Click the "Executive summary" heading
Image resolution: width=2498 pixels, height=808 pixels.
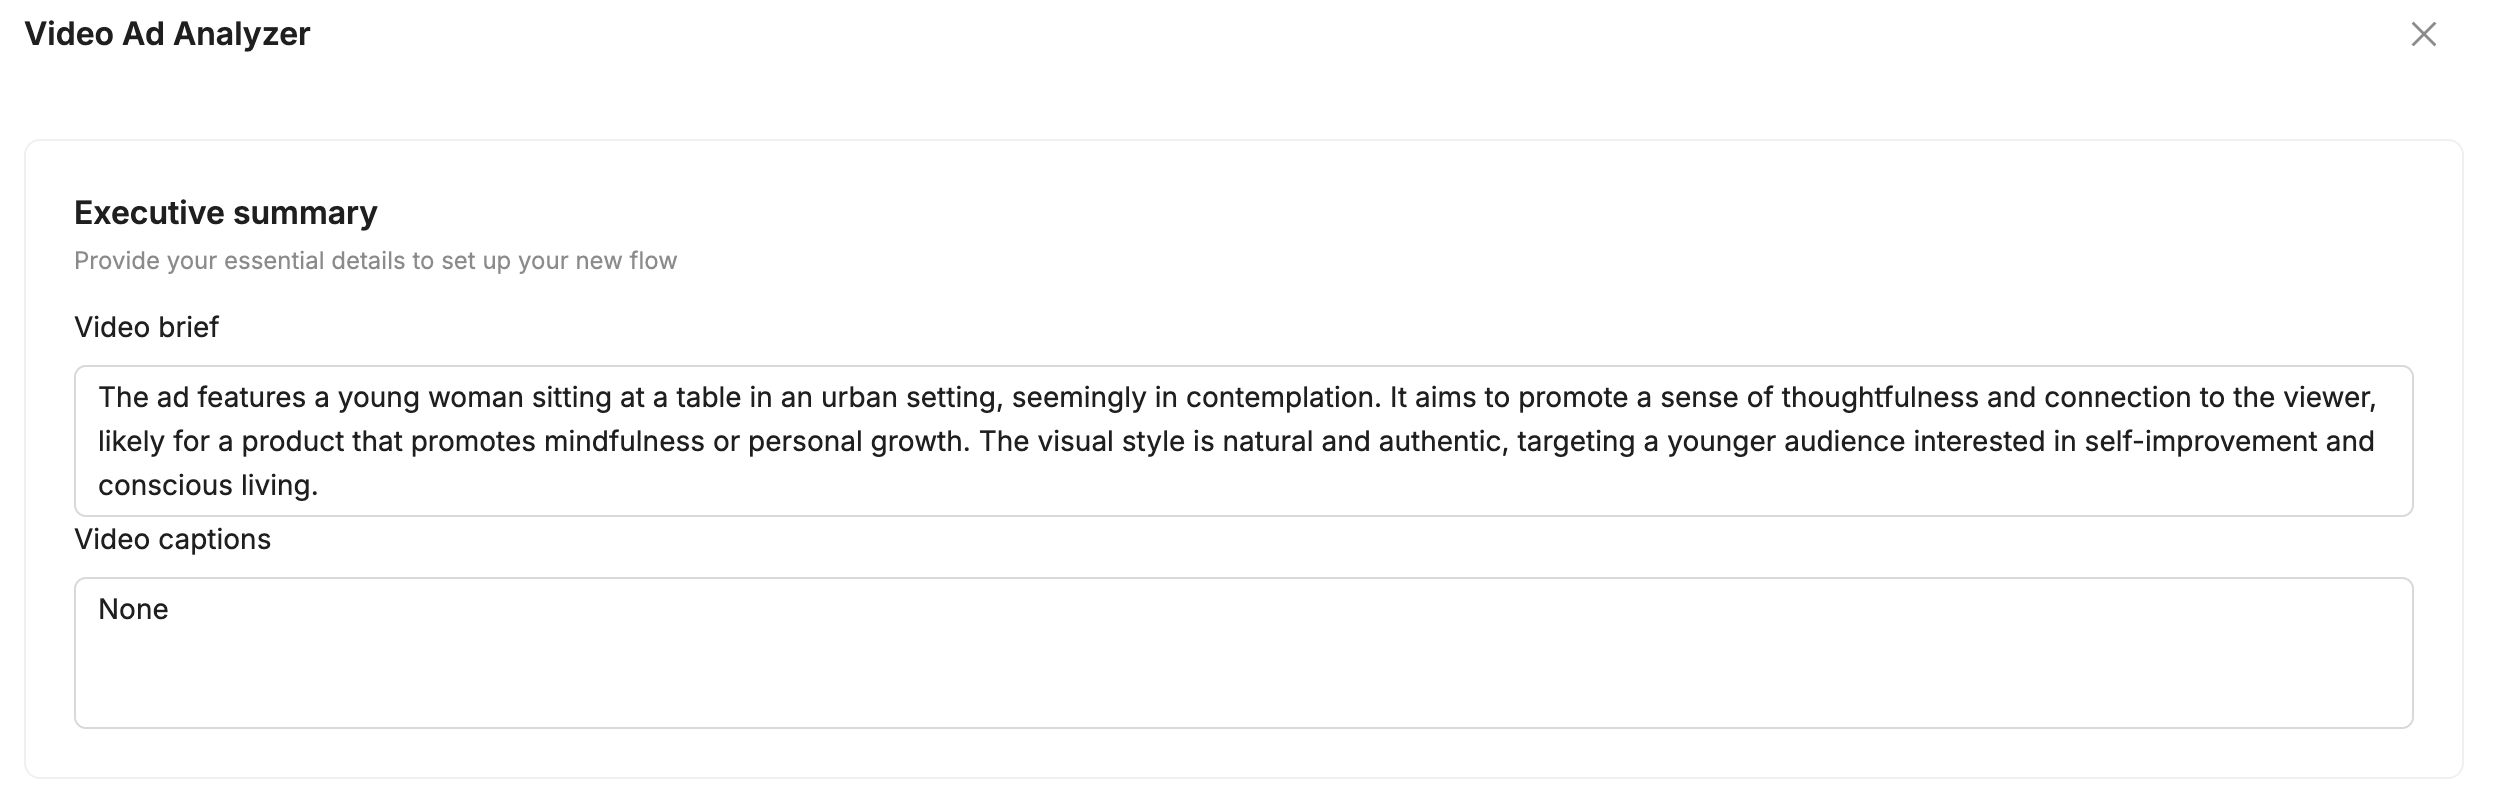[225, 212]
